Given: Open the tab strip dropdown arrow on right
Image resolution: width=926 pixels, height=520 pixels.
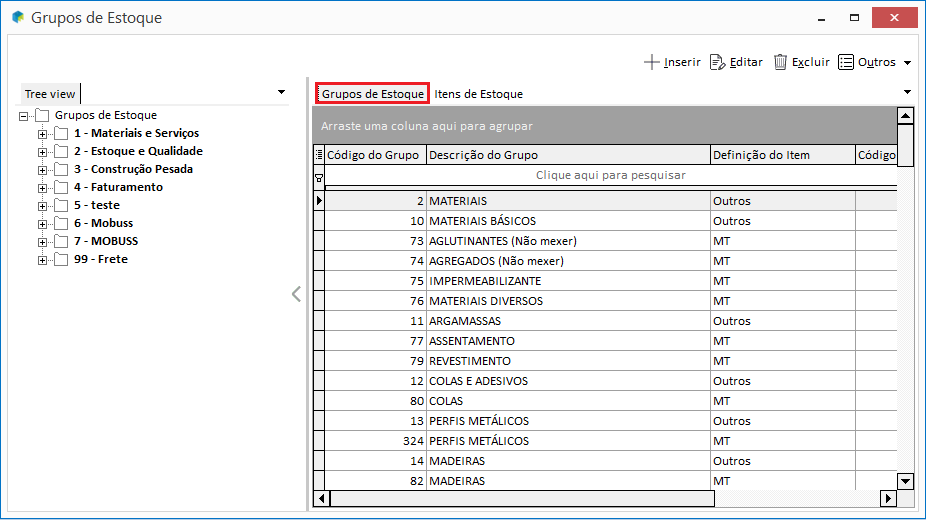Looking at the screenshot, I should tap(907, 92).
